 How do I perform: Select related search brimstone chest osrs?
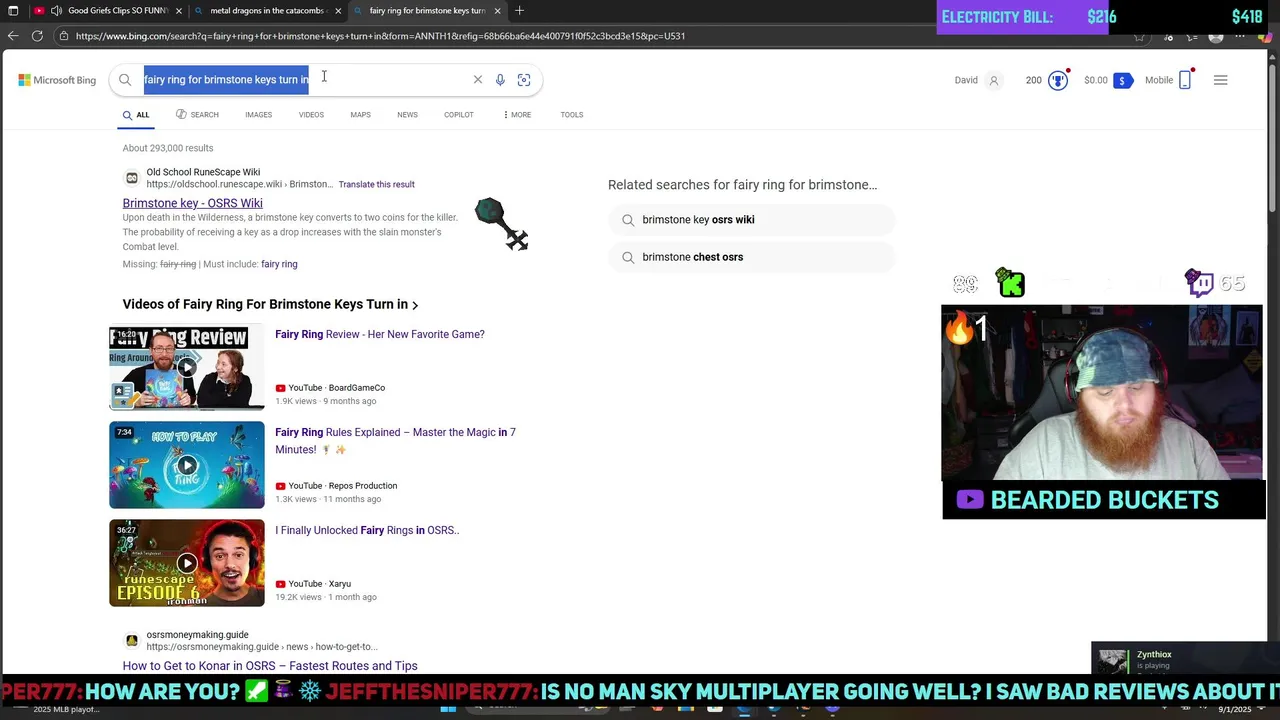(x=751, y=257)
